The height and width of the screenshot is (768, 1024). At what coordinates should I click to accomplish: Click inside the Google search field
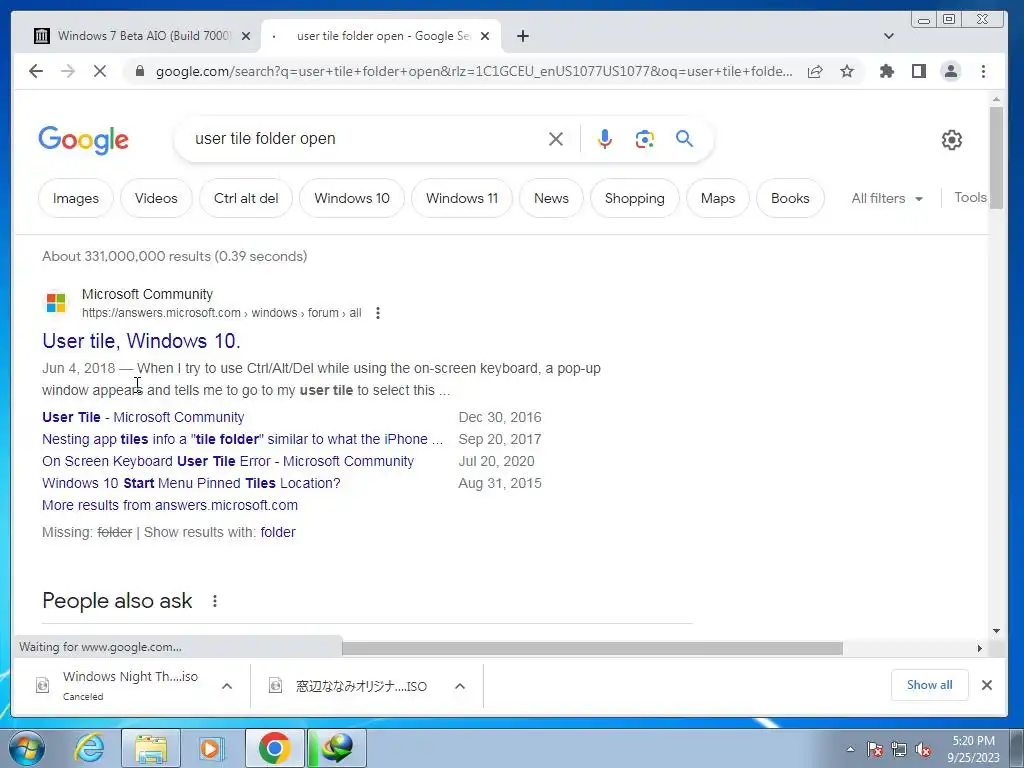point(366,138)
